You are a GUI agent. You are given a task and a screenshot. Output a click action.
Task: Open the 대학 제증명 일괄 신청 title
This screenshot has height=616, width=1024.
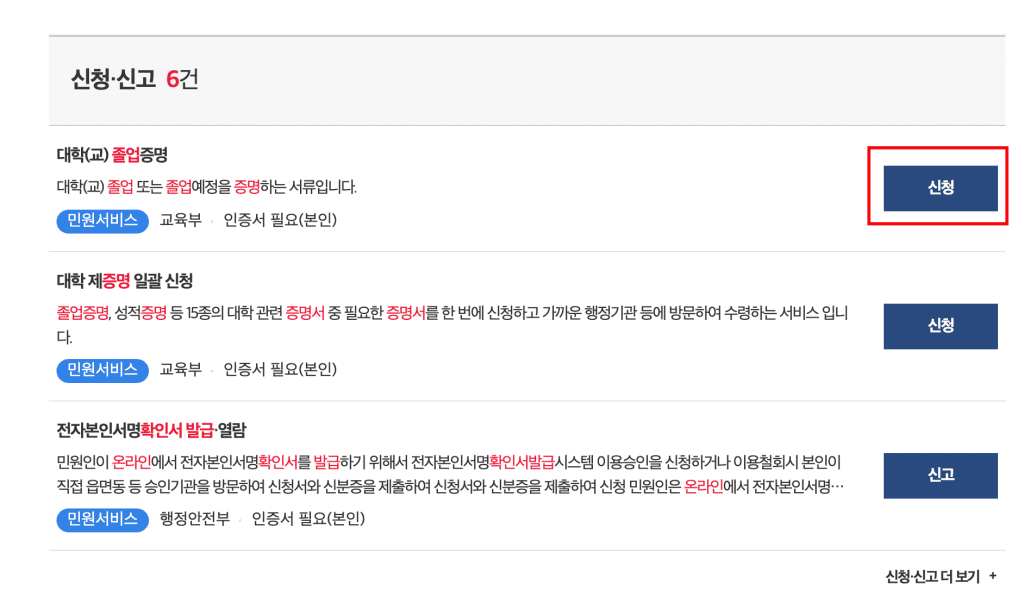point(125,280)
